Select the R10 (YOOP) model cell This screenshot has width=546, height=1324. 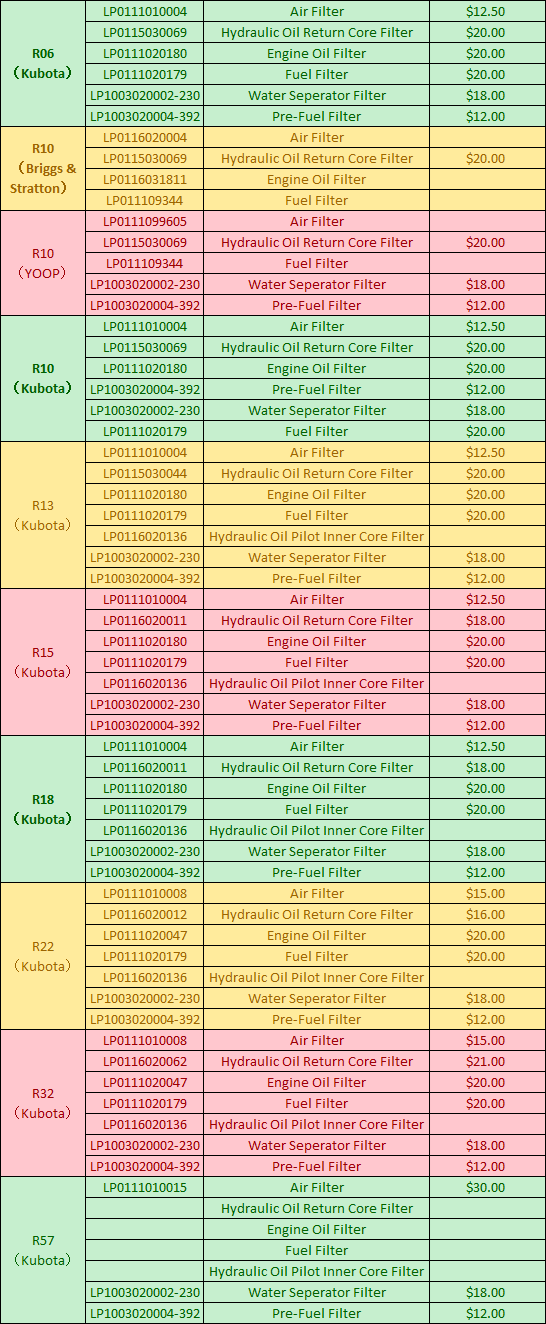pos(43,263)
